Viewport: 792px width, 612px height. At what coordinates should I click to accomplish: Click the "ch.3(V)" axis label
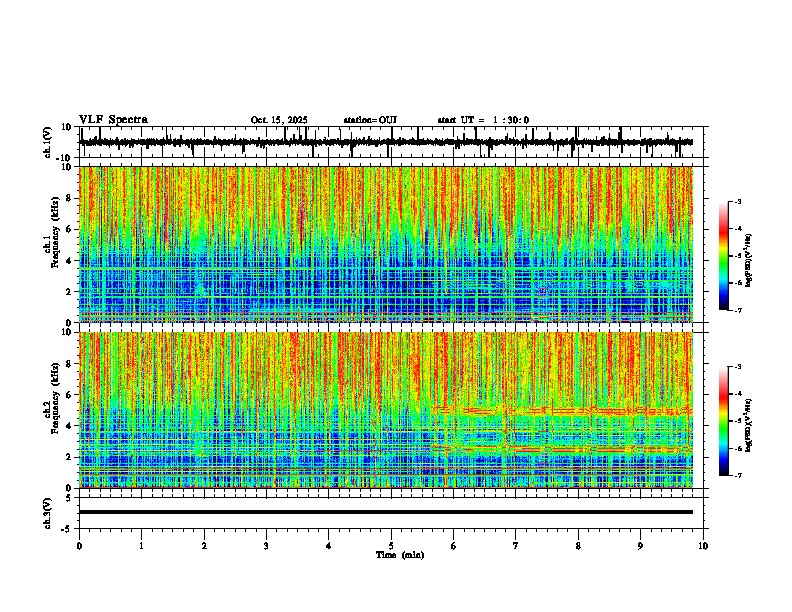point(48,513)
